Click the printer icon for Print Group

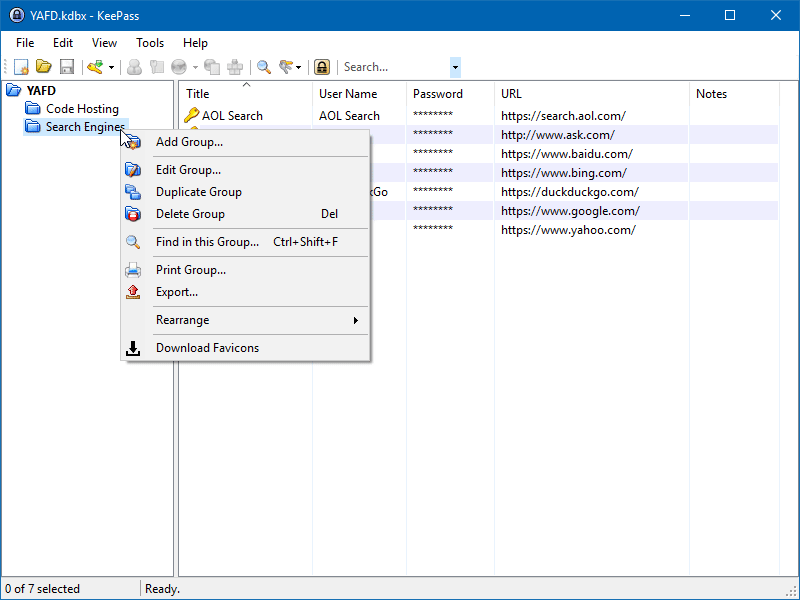(x=133, y=269)
